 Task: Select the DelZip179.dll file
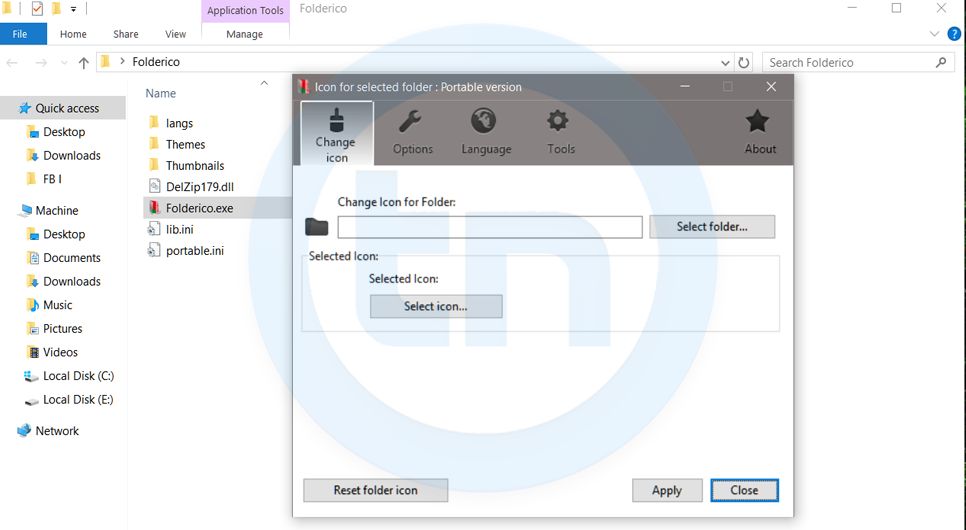tap(200, 187)
